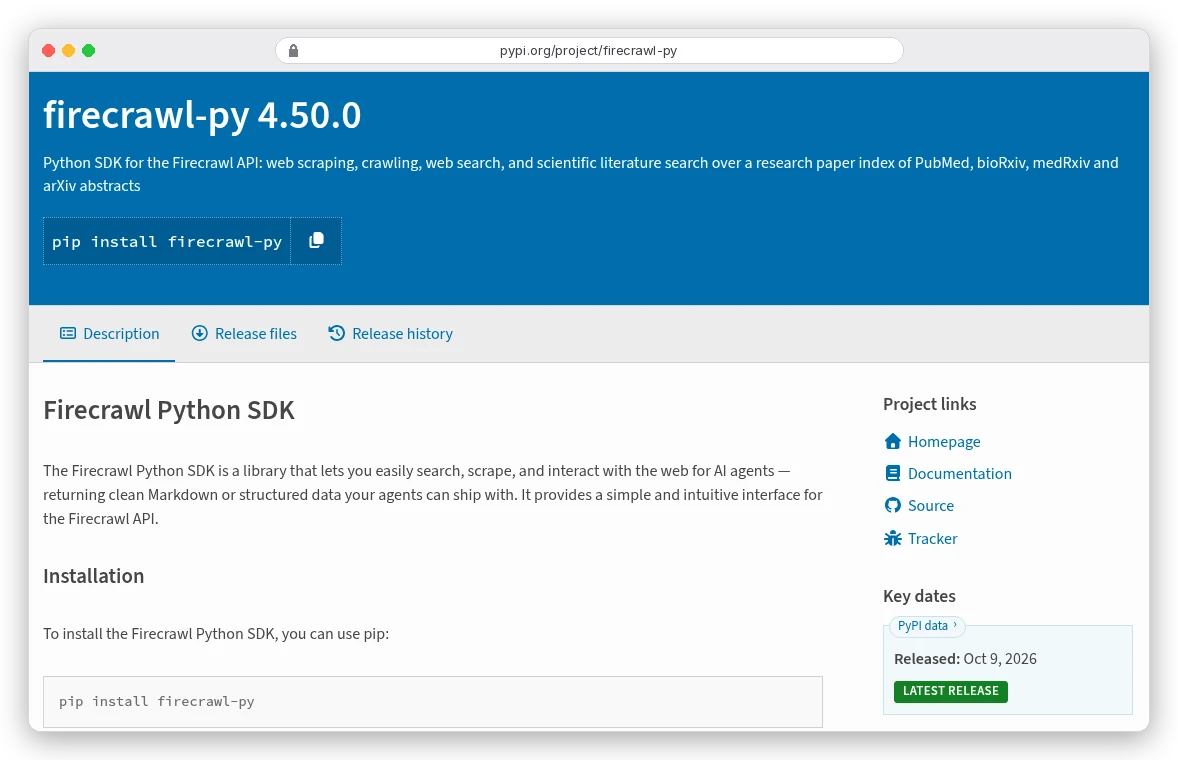Click 'To install the Firecrawl Python SDK' sentence
Image resolution: width=1178 pixels, height=760 pixels.
click(x=216, y=634)
